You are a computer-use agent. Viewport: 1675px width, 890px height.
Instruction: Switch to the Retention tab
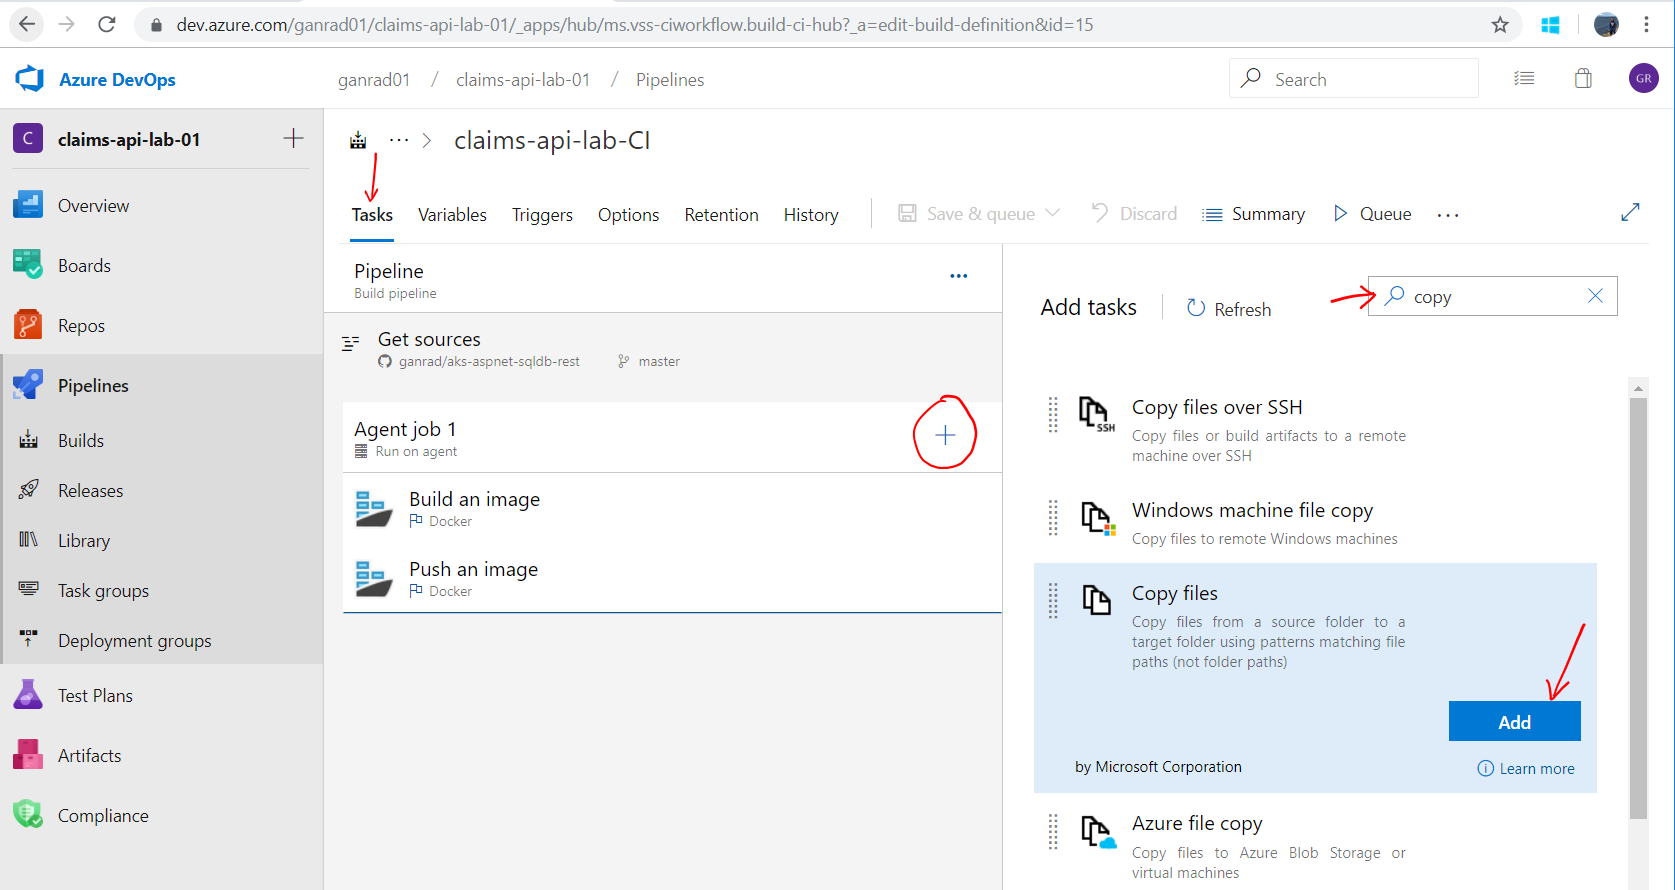pyautogui.click(x=721, y=215)
